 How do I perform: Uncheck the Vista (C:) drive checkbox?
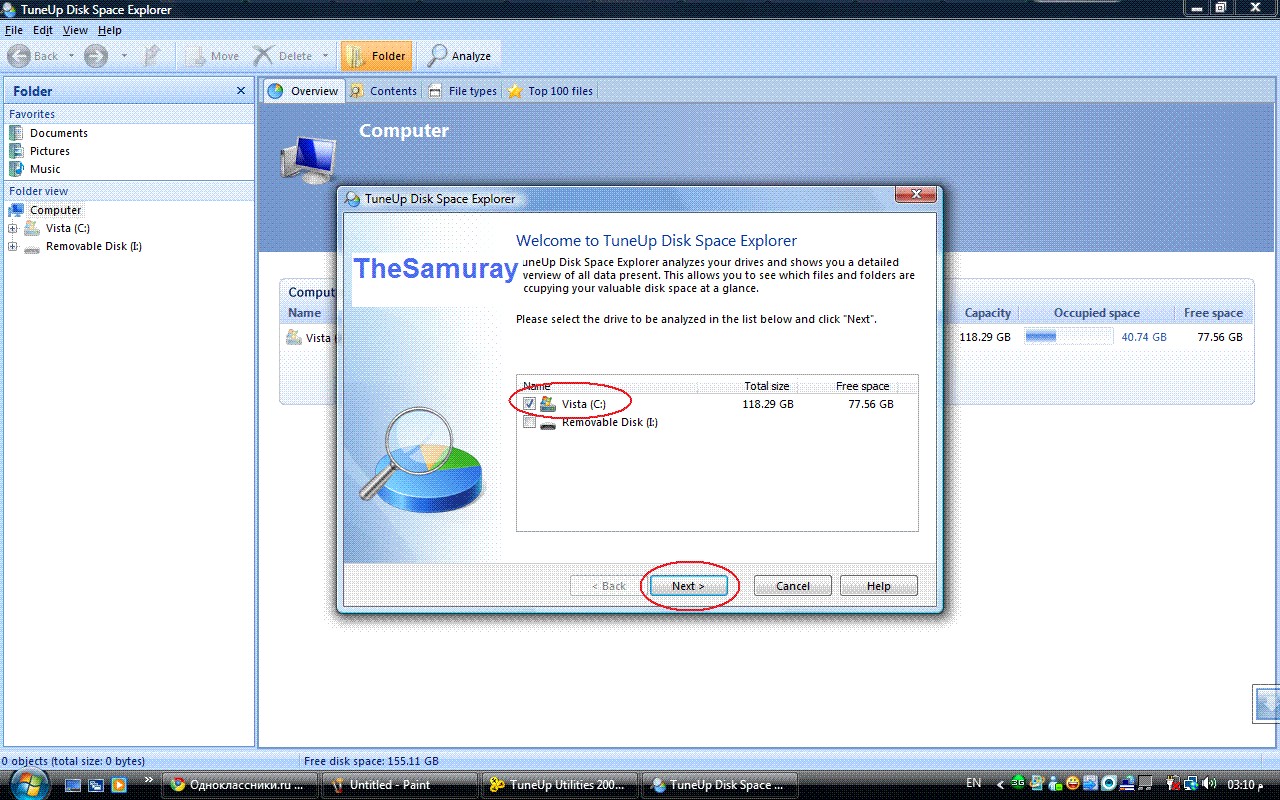[529, 404]
